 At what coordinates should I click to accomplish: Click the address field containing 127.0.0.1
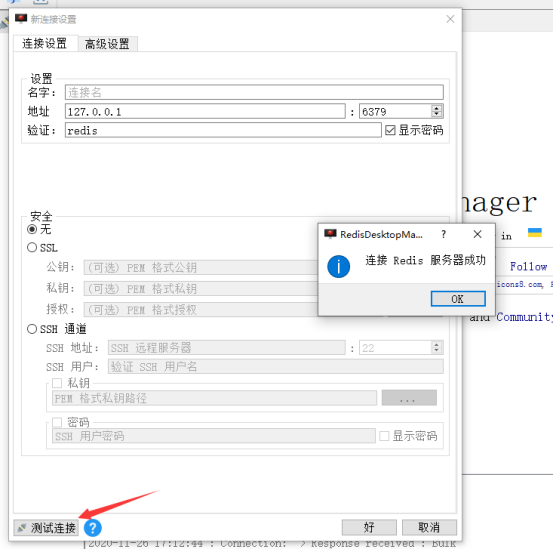click(205, 112)
